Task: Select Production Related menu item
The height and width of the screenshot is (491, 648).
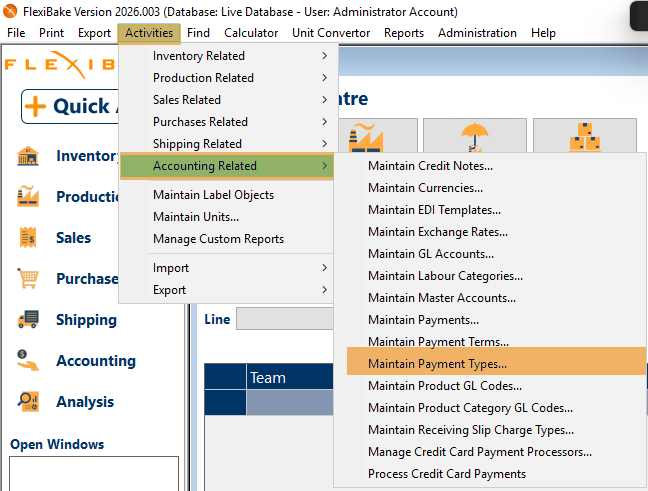Action: click(226, 78)
